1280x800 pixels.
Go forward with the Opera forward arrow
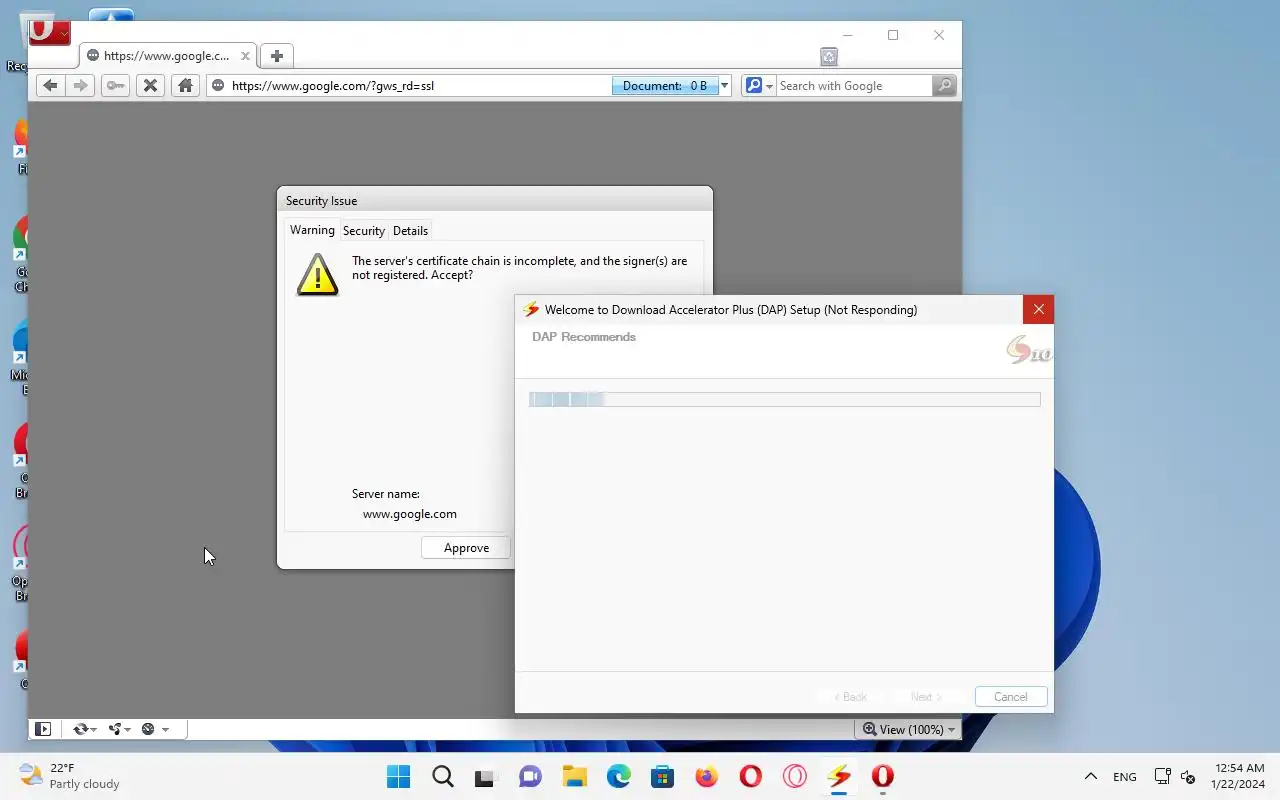81,85
